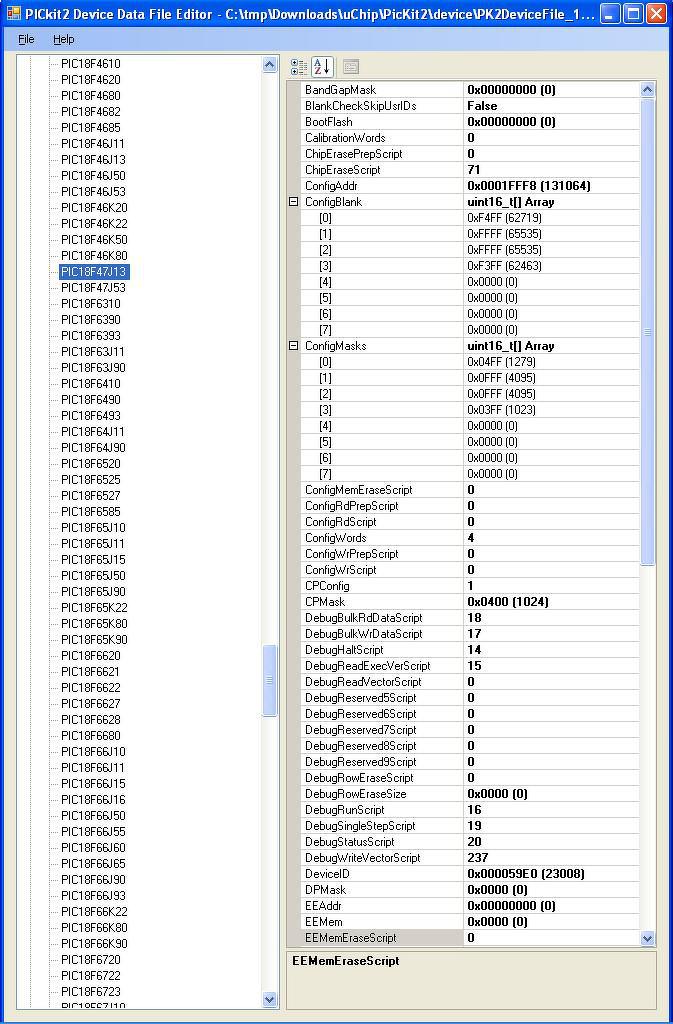673x1024 pixels.
Task: Select the ConfigMemEraseScript property name
Action: [358, 490]
